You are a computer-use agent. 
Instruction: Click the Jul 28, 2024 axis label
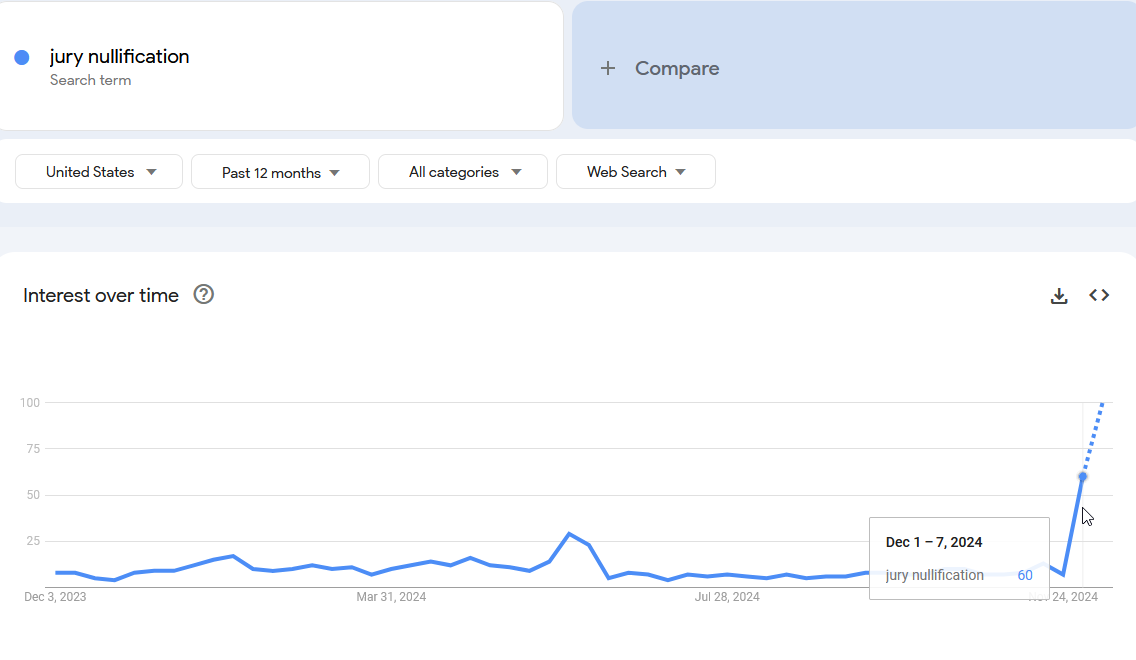[x=727, y=597]
